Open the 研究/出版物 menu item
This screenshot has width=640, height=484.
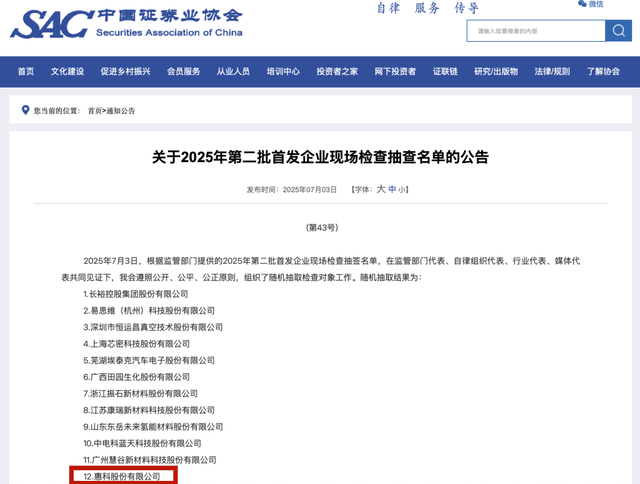496,71
